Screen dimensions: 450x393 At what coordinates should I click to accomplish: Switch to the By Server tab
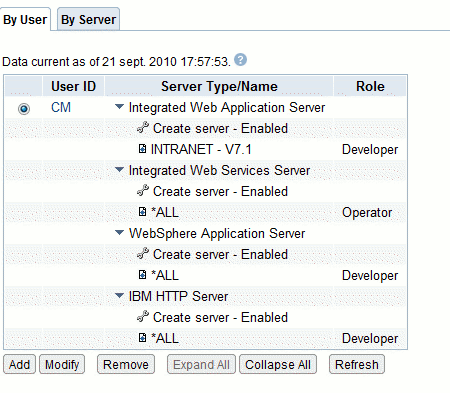pos(88,19)
